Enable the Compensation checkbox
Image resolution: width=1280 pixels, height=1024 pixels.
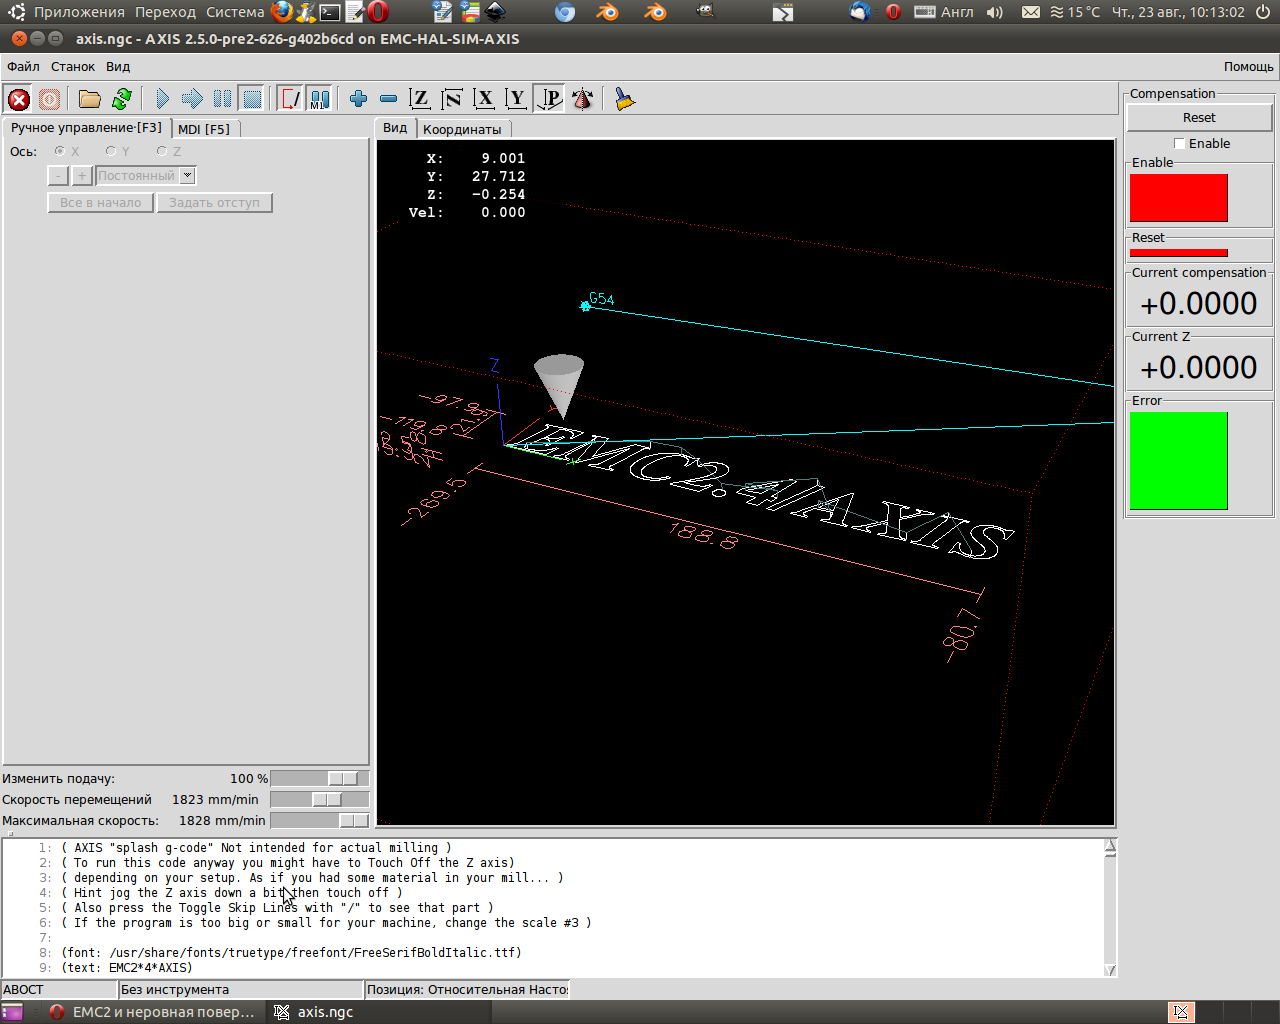[x=1179, y=144]
